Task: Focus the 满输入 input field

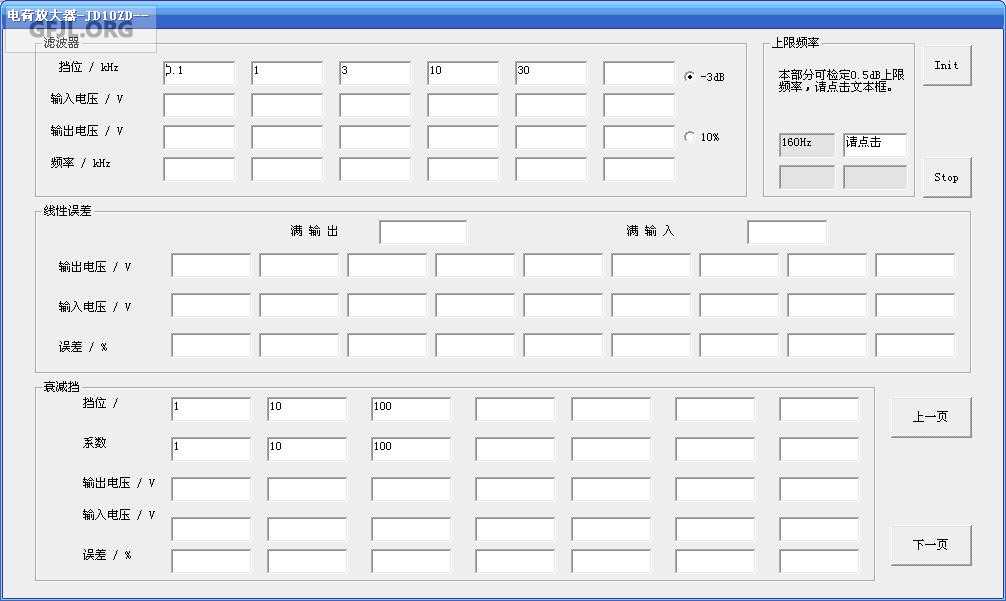Action: coord(786,232)
